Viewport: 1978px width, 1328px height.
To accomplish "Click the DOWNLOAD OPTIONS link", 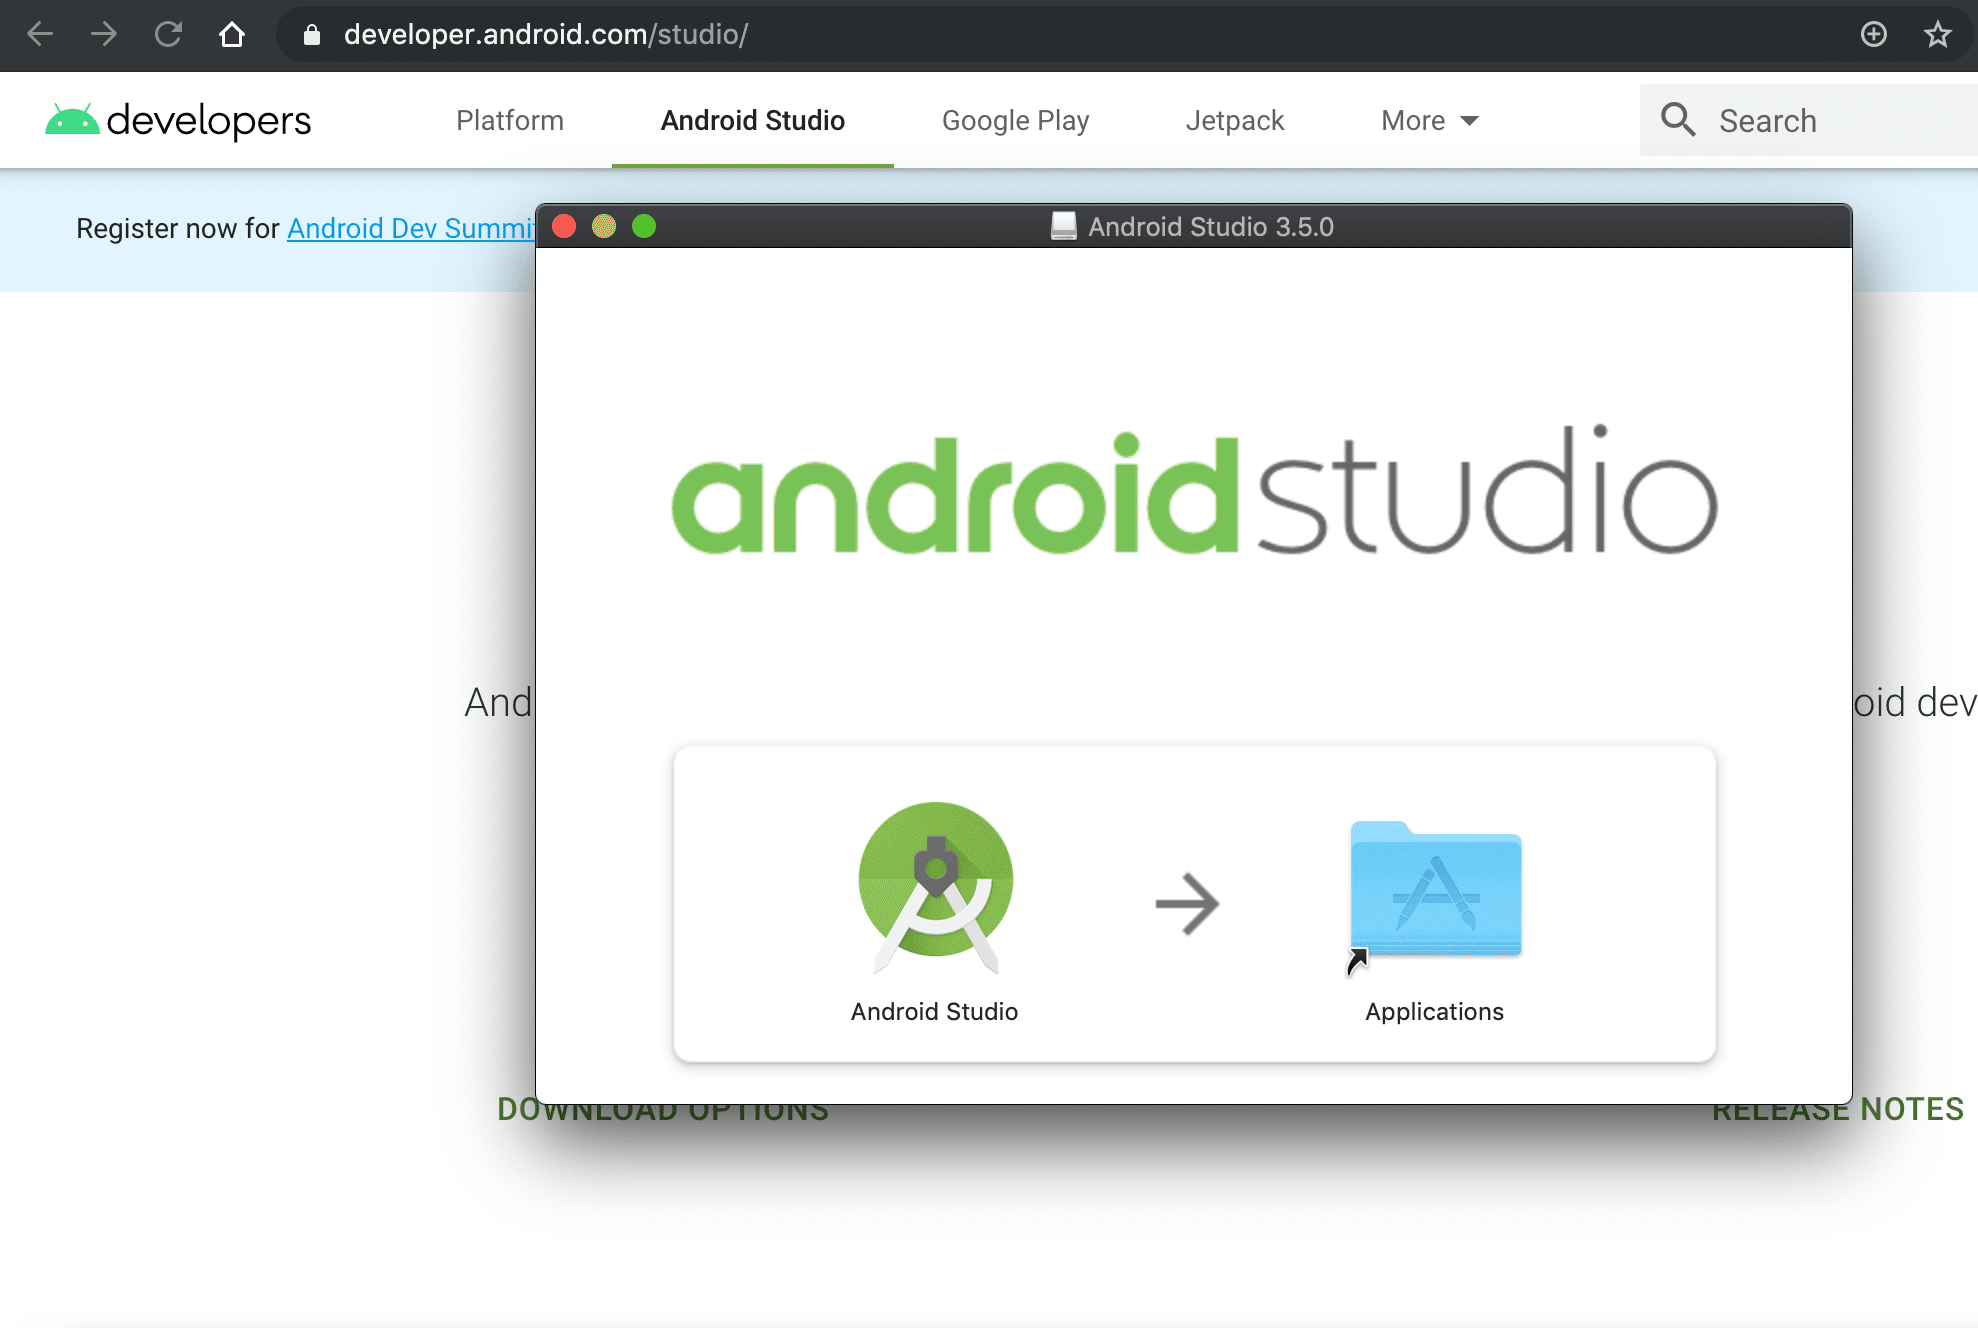I will (663, 1110).
